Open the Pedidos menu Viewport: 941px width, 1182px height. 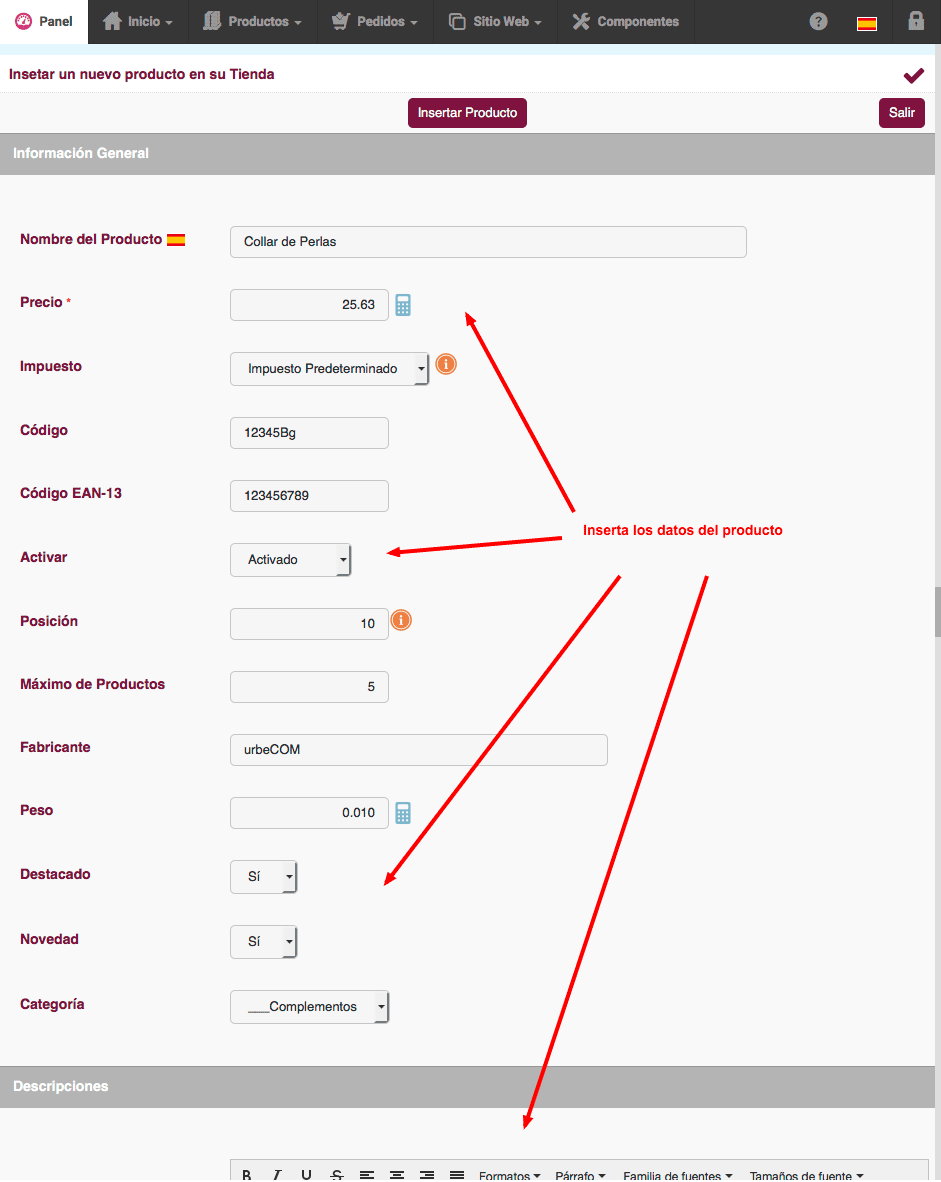tap(375, 21)
